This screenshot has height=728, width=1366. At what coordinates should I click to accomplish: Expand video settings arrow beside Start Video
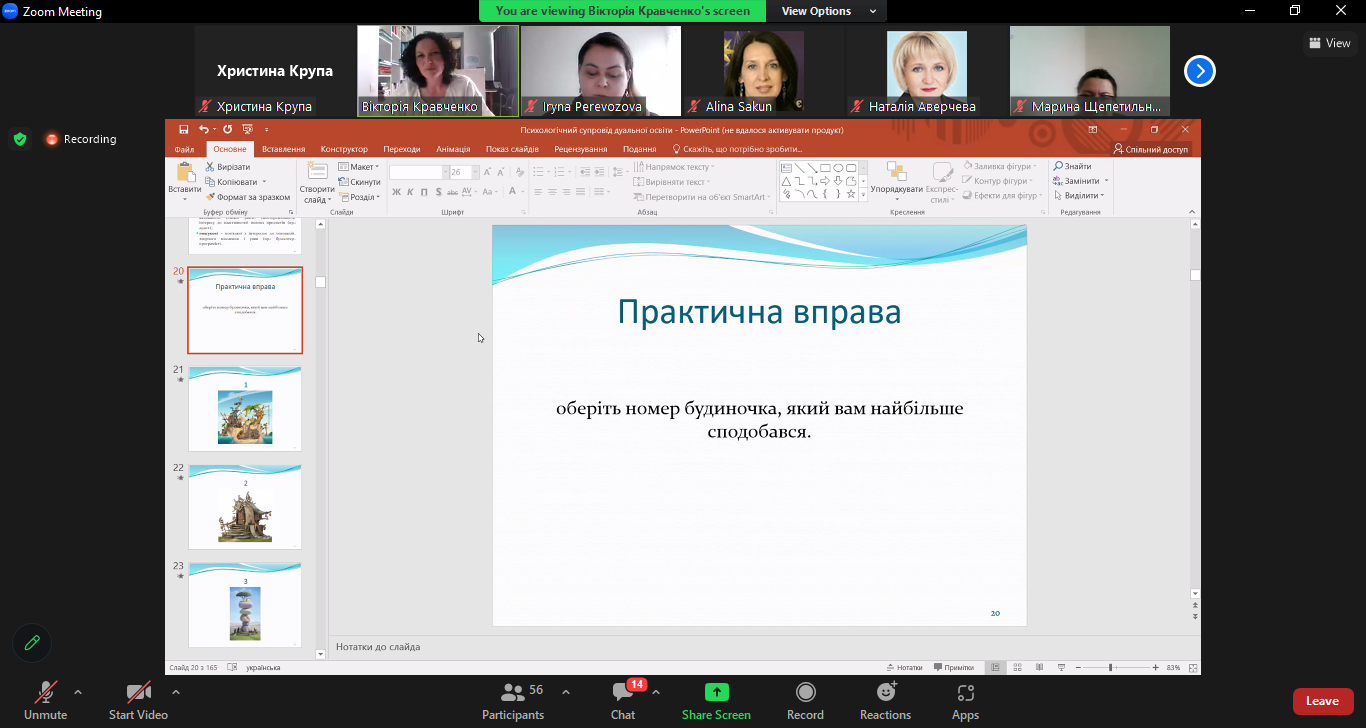click(x=176, y=692)
